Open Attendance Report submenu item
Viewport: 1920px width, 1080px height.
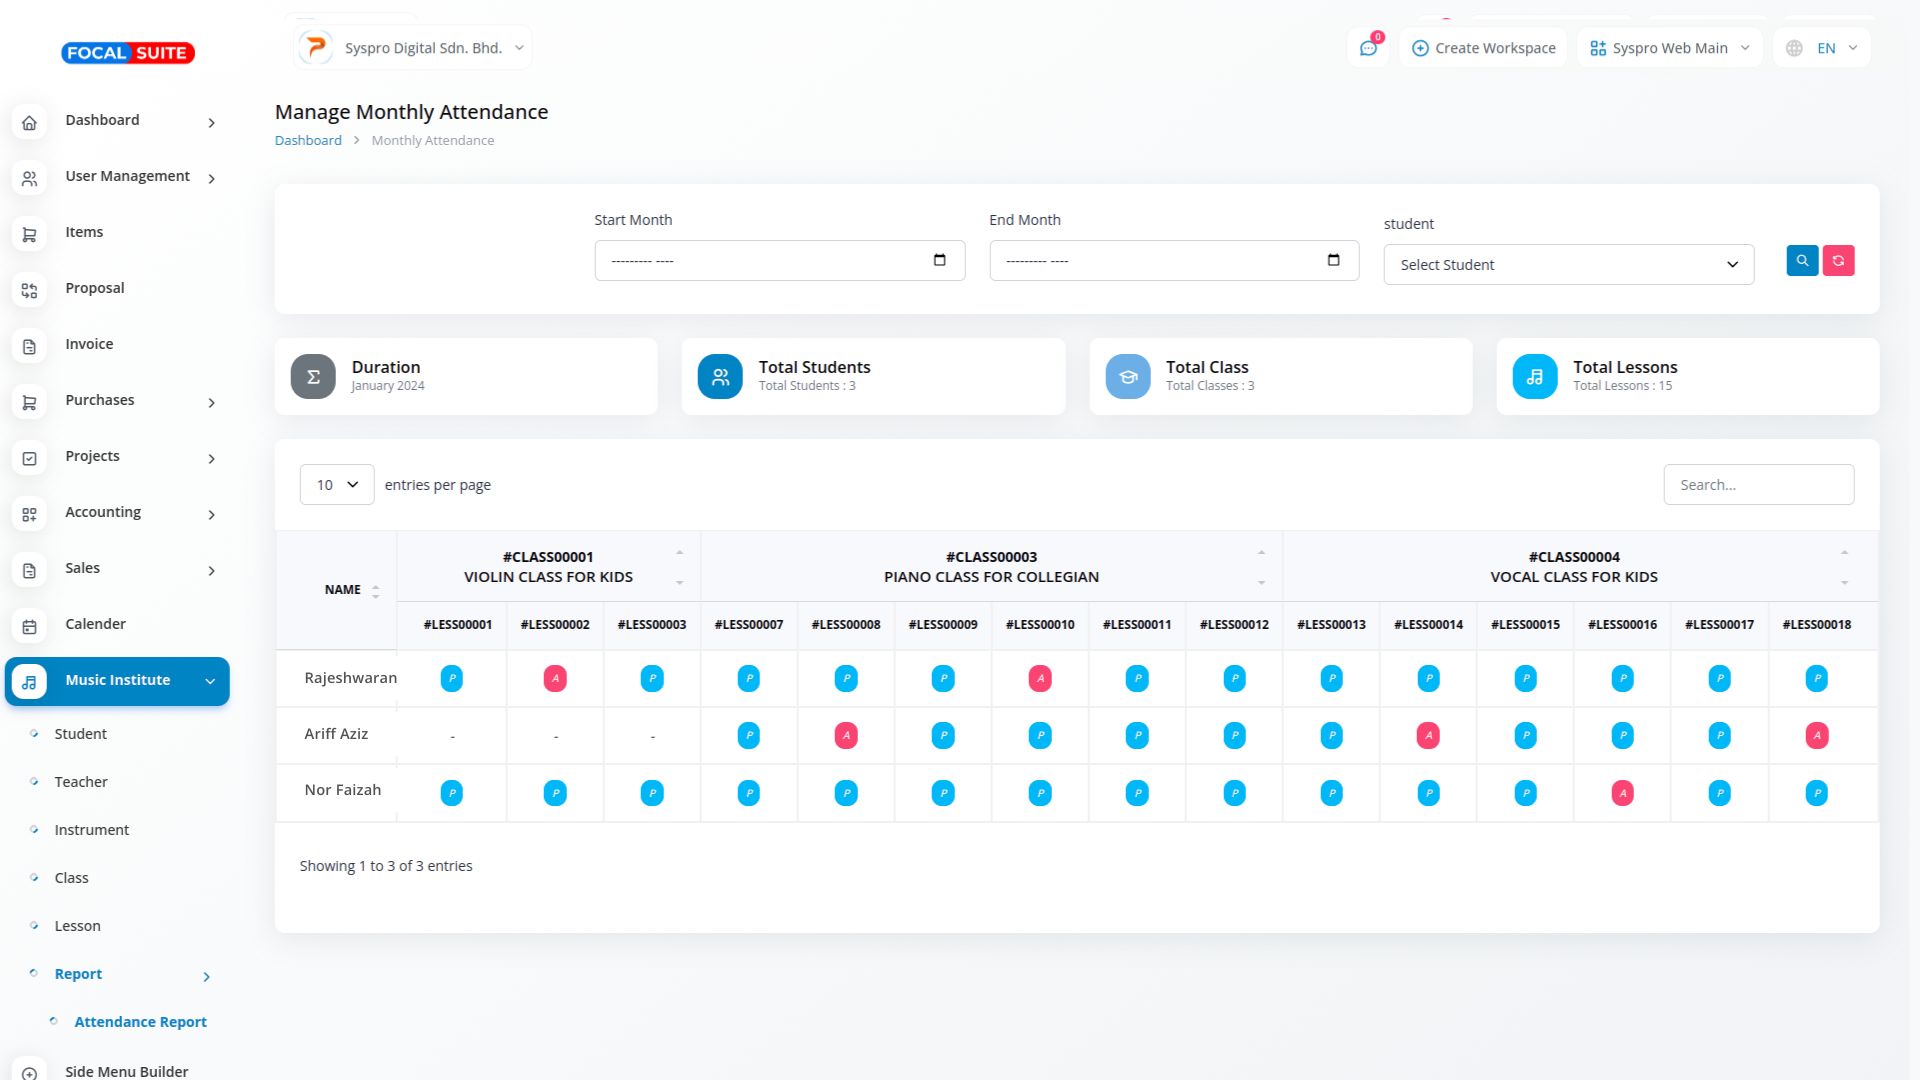tap(140, 1022)
